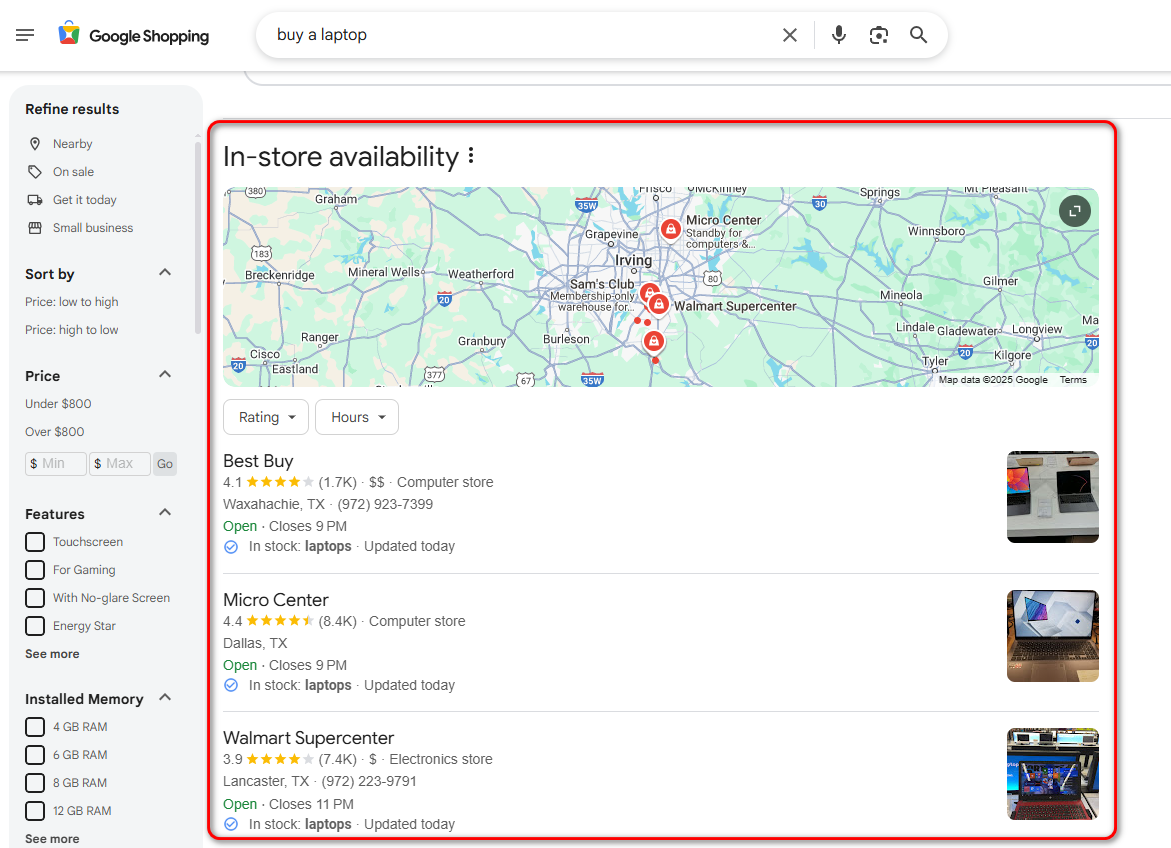Open the Hours filter dropdown
The width and height of the screenshot is (1171, 848).
click(x=357, y=417)
